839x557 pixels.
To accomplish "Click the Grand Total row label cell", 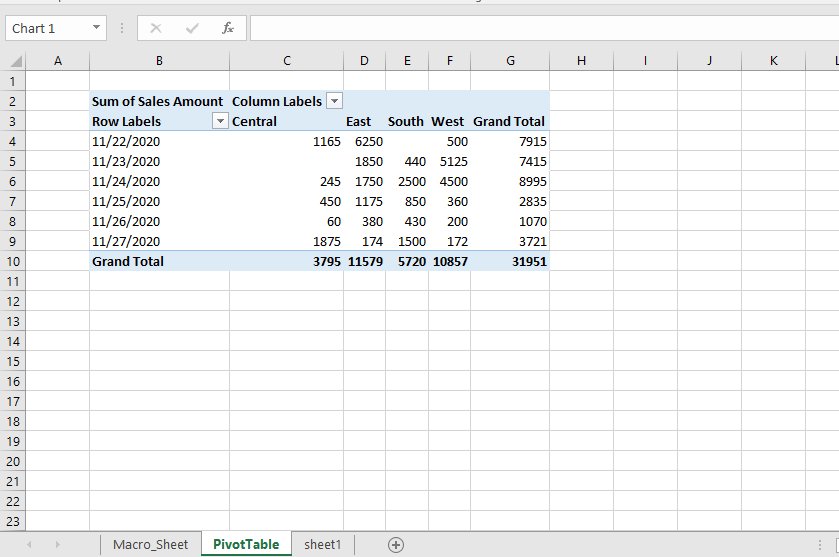I will tap(159, 261).
